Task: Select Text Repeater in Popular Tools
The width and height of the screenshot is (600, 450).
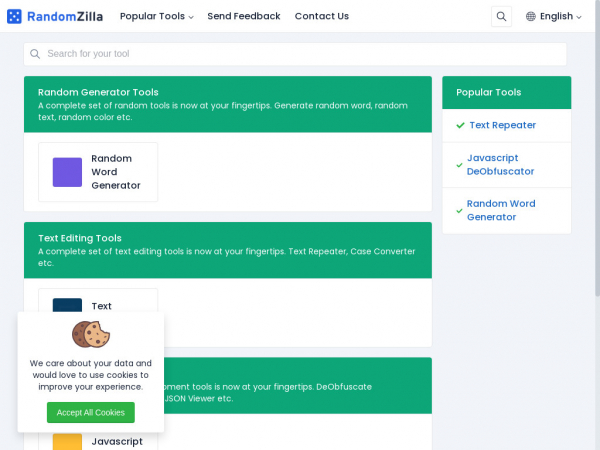Action: (x=502, y=125)
